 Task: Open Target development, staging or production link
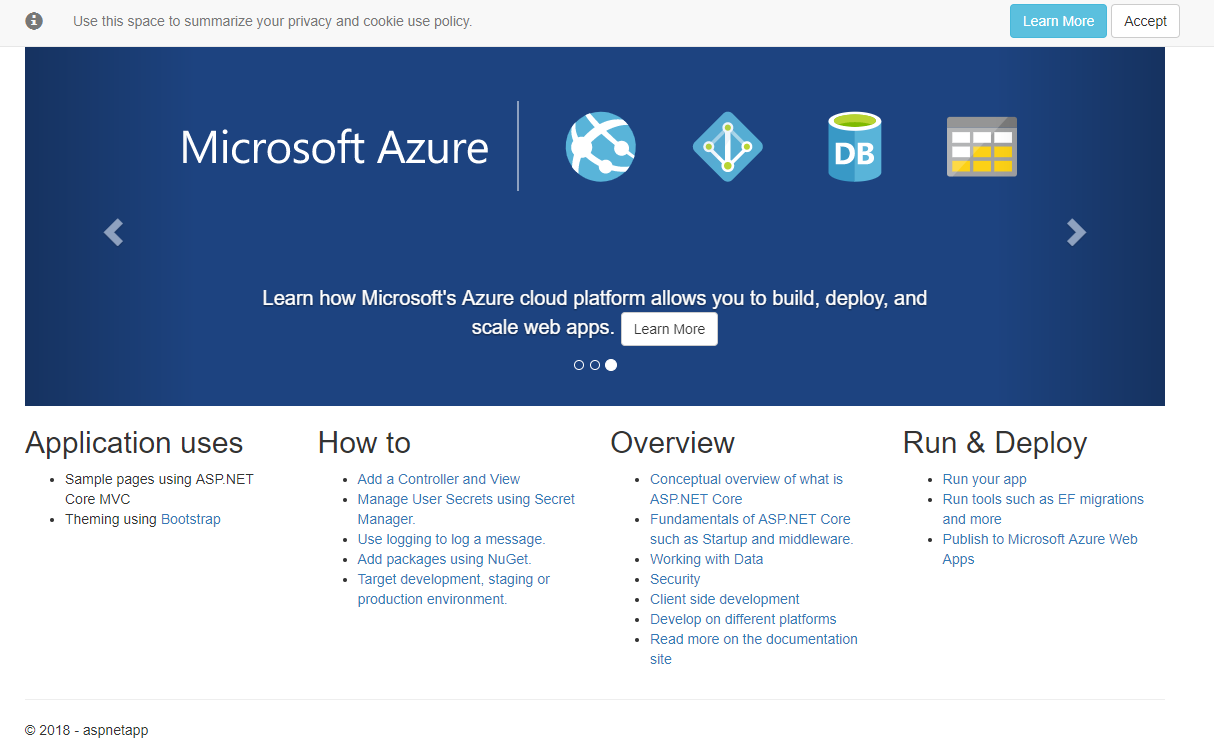(454, 589)
